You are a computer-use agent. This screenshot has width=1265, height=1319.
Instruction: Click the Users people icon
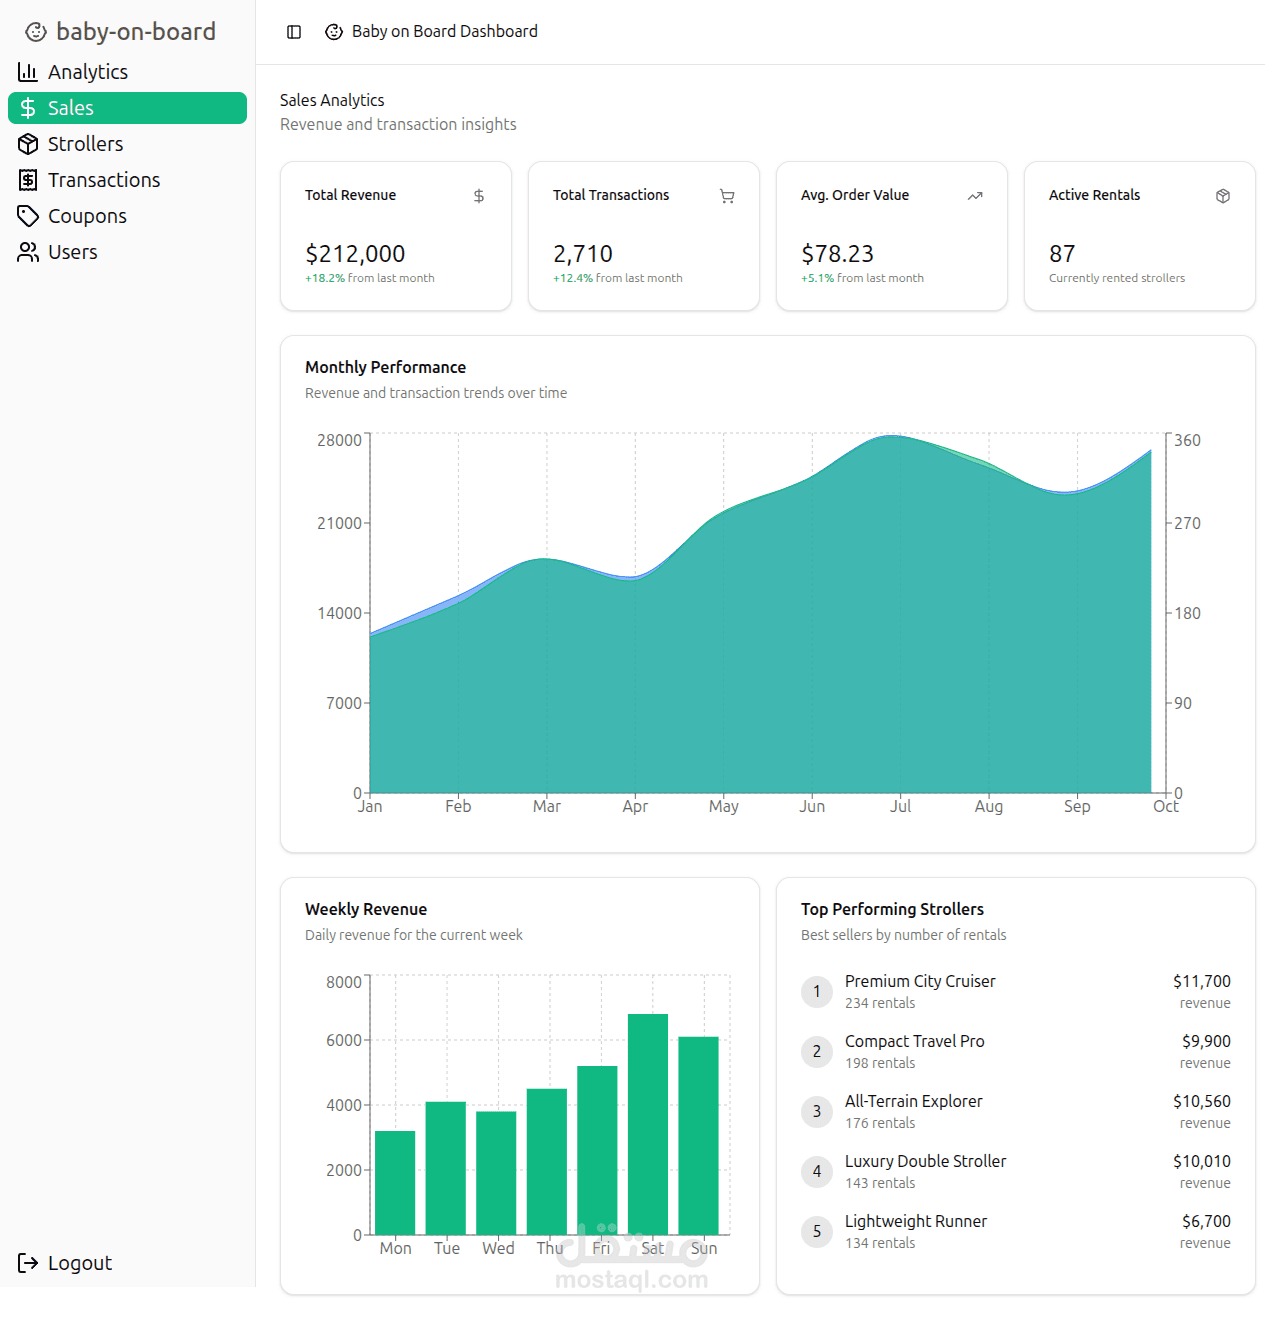[x=28, y=252]
